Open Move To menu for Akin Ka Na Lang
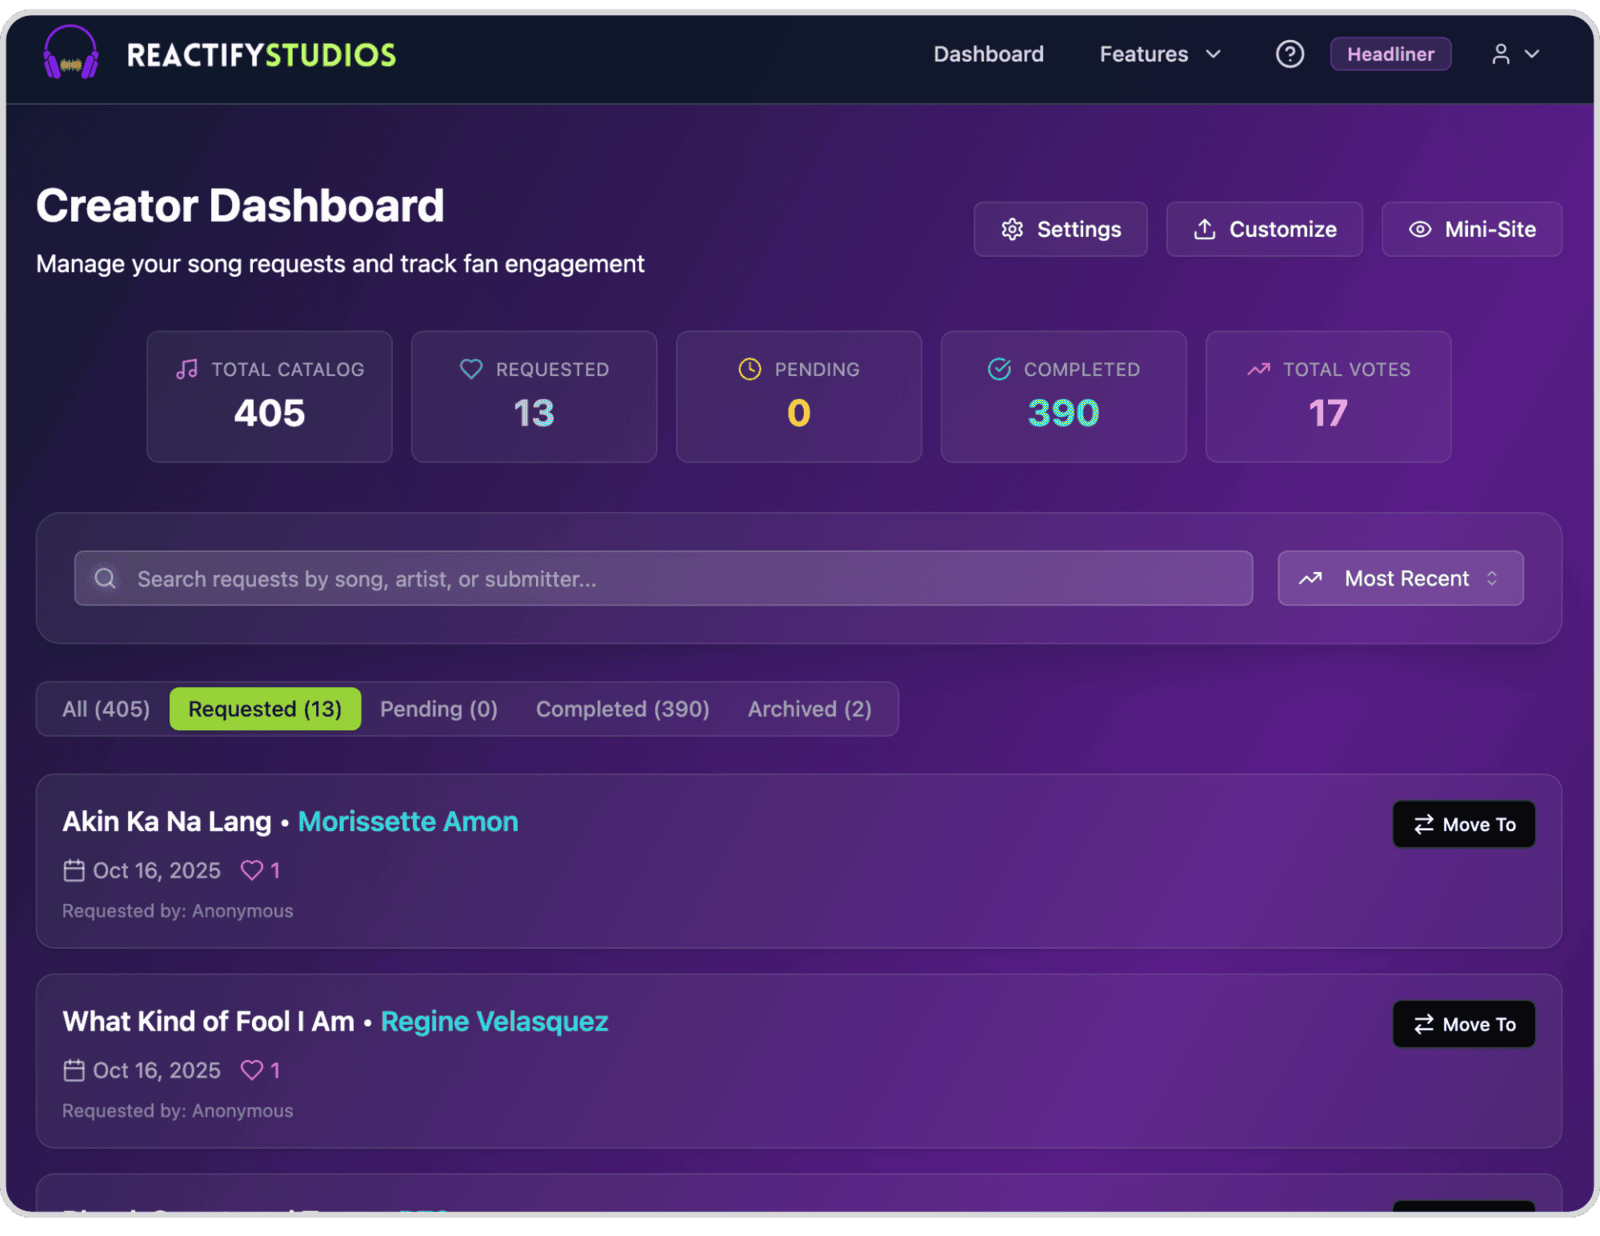The height and width of the screenshot is (1236, 1600). (x=1463, y=824)
